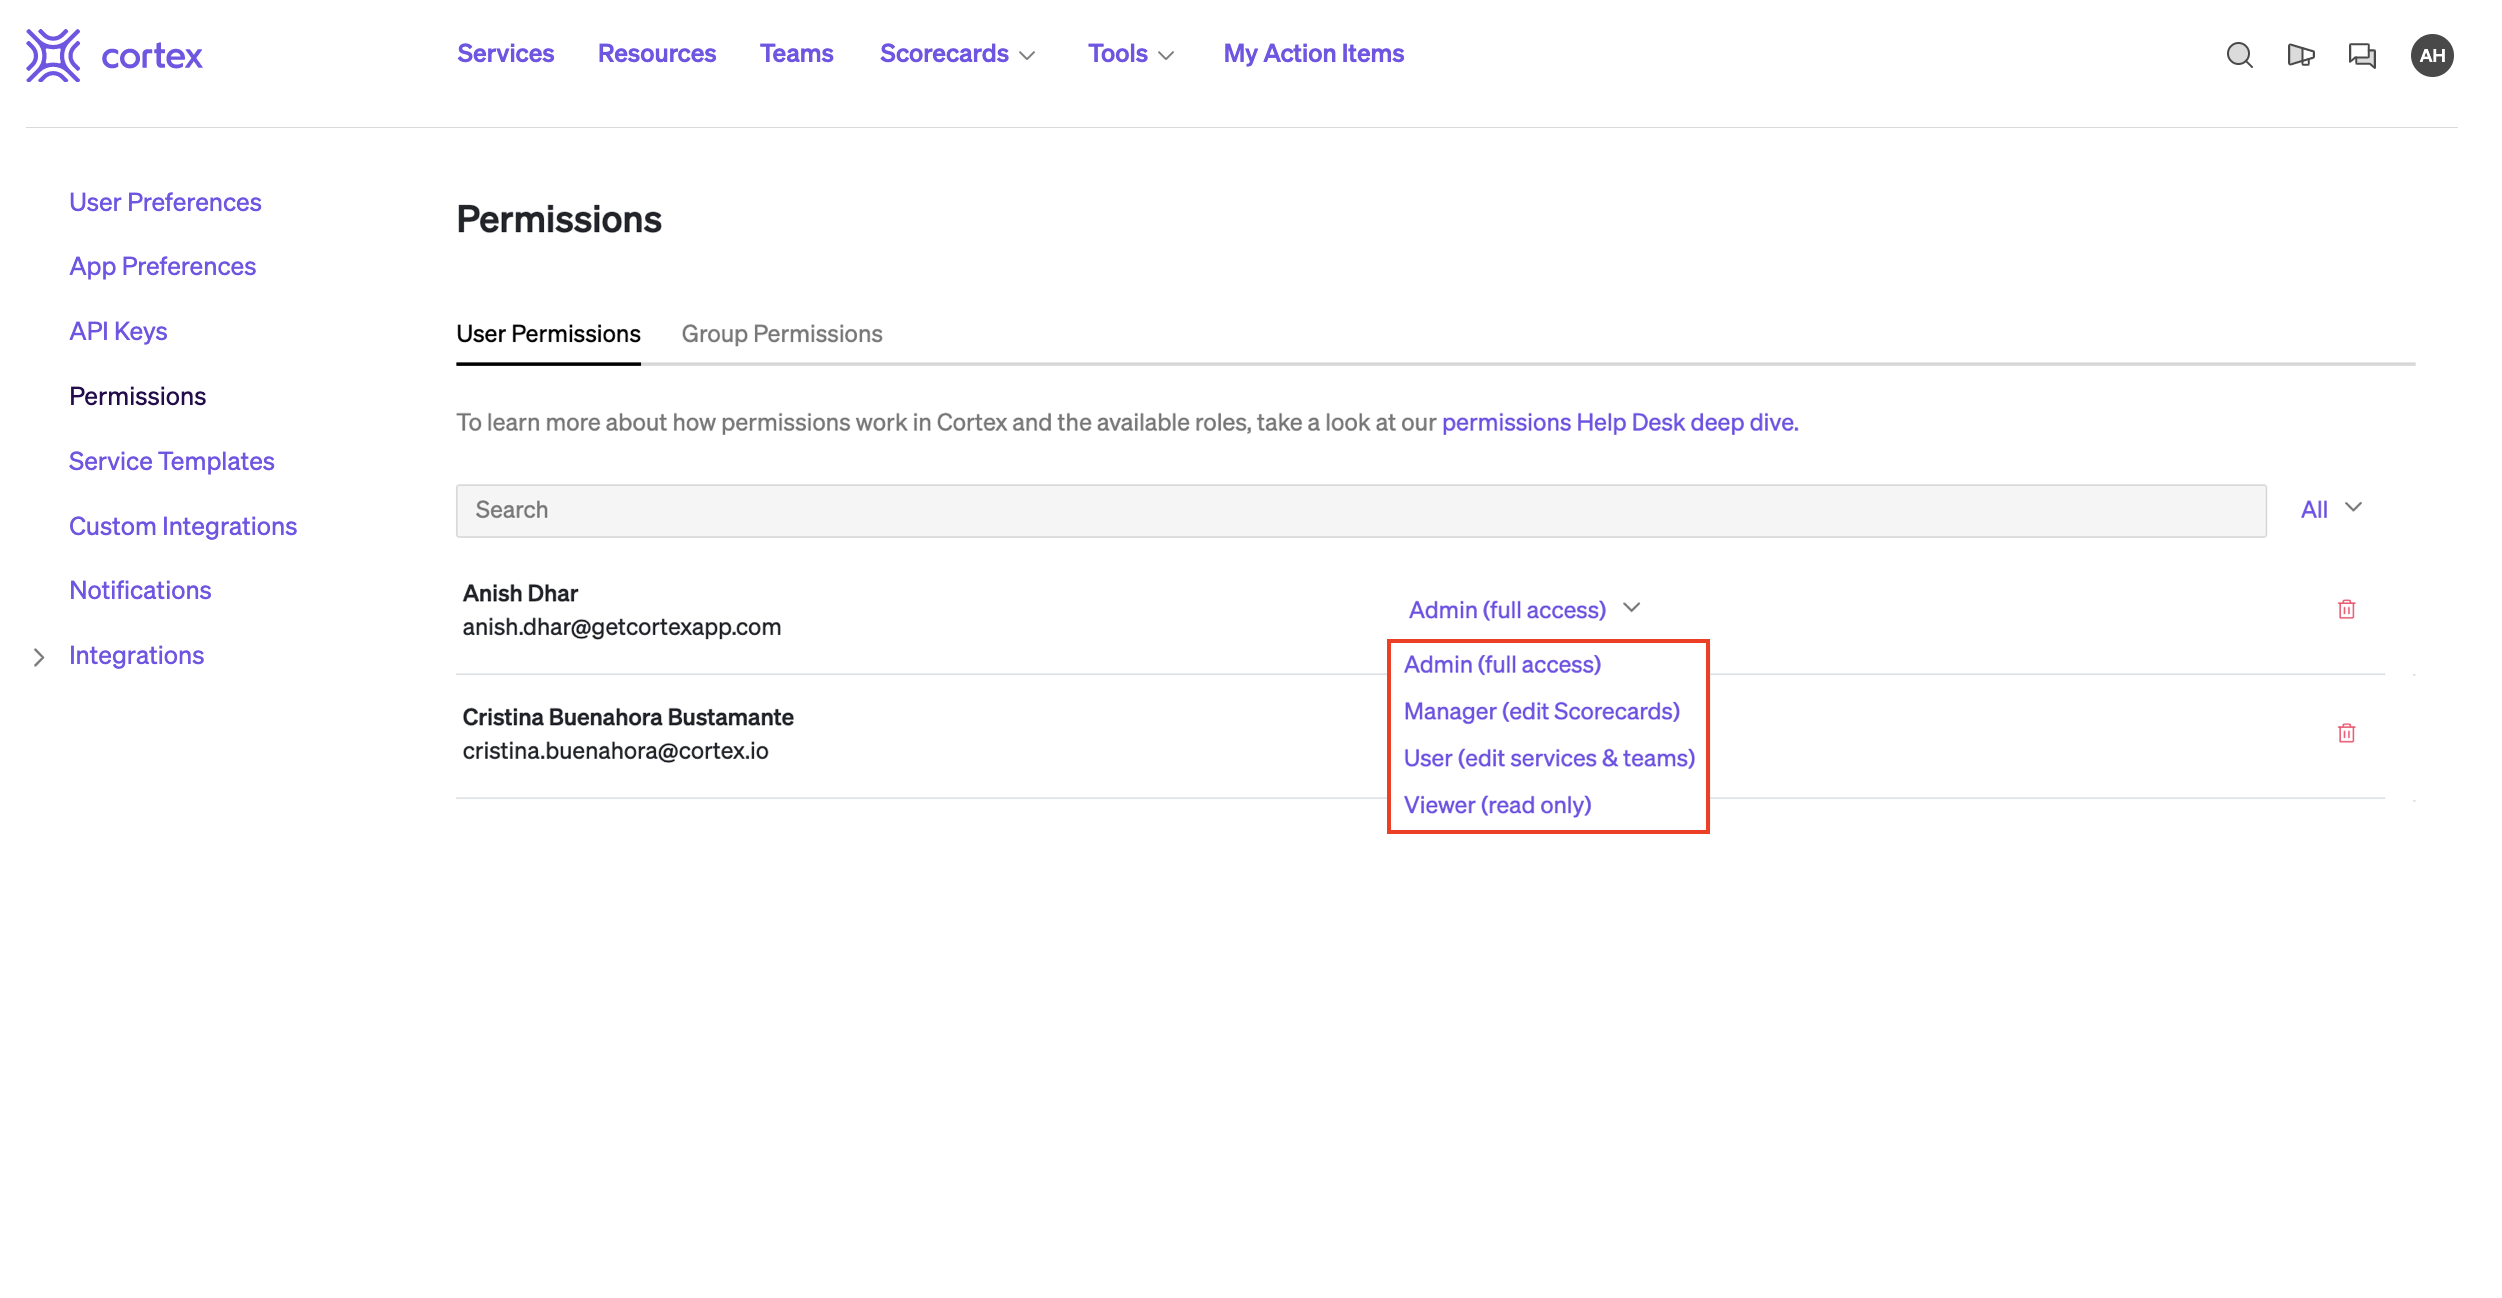Open the chat bubbles icon
This screenshot has height=1298, width=2502.
pos(2362,55)
